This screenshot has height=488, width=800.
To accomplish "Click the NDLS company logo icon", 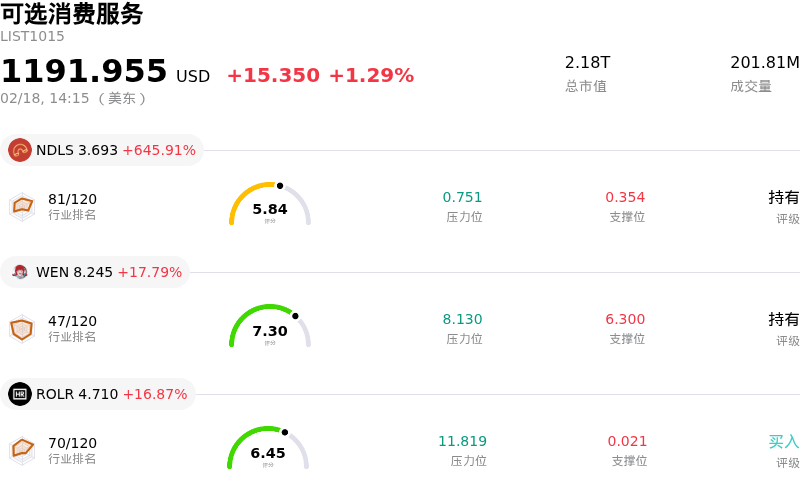I will tap(20, 150).
